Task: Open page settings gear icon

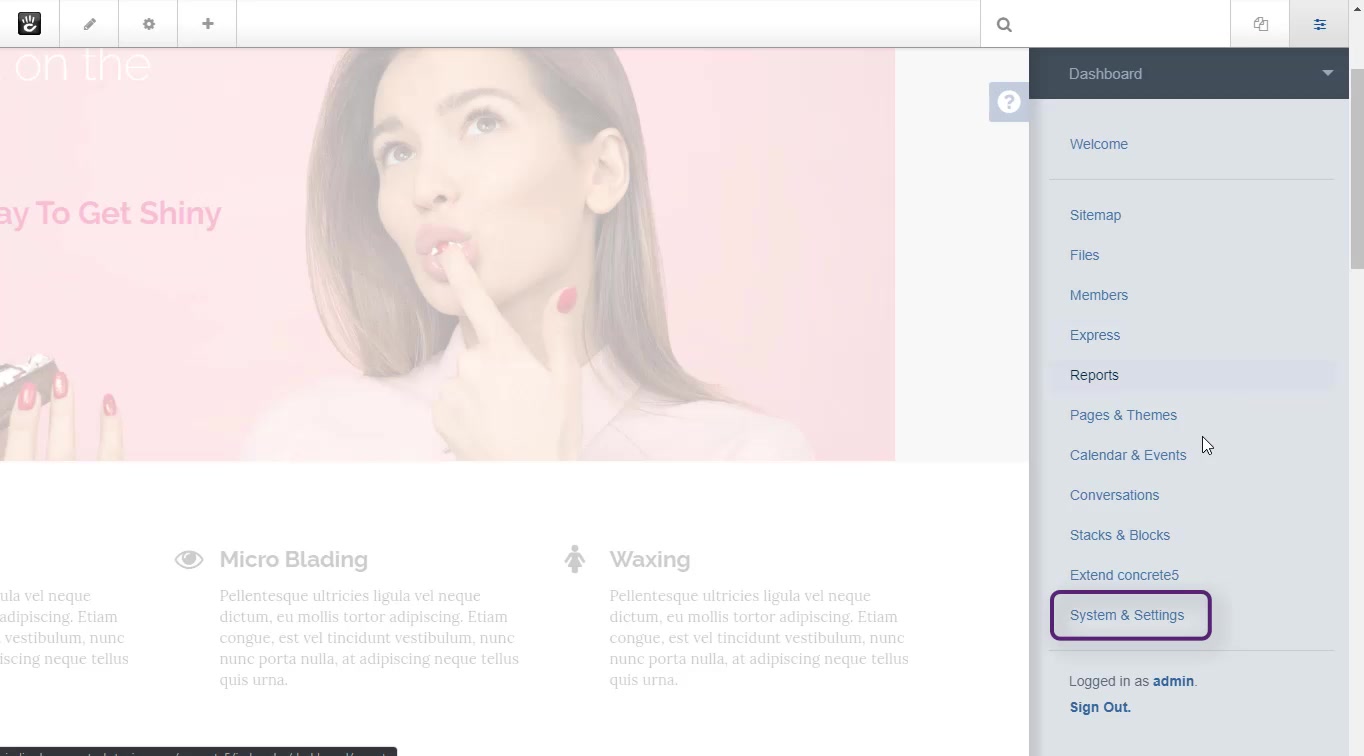Action: pyautogui.click(x=148, y=24)
